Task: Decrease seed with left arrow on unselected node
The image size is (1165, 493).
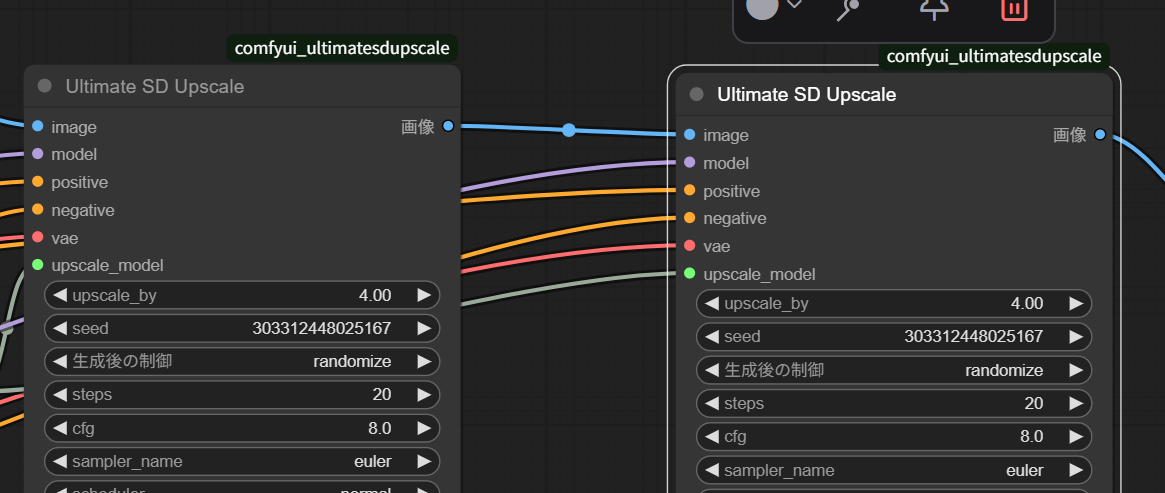Action: 60,327
